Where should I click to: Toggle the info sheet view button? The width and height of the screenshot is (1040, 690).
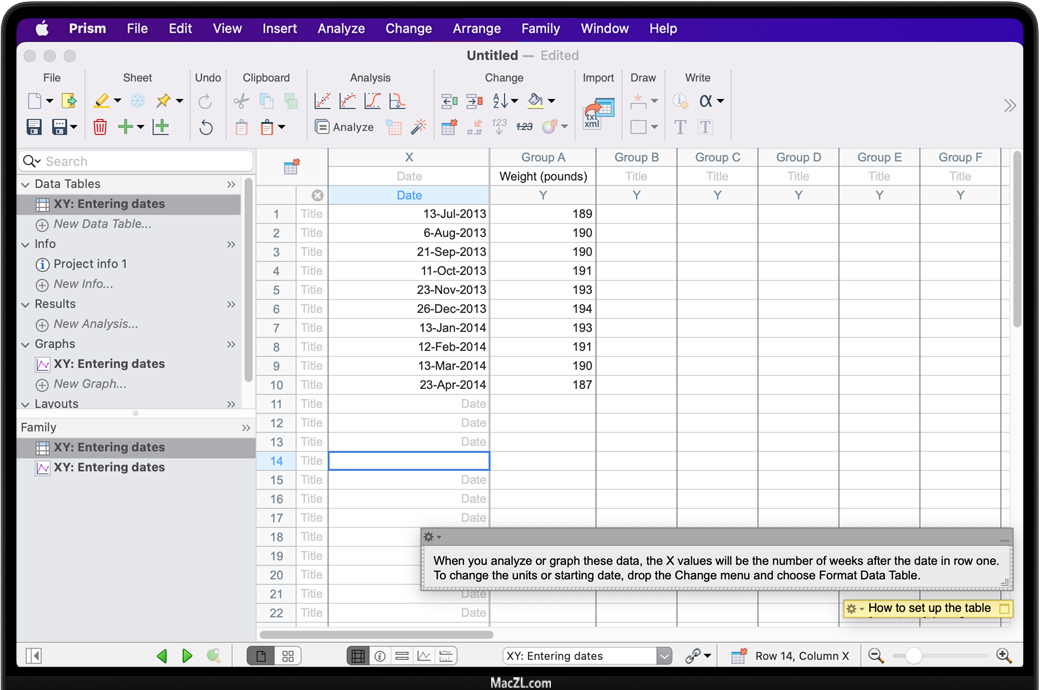tap(380, 656)
